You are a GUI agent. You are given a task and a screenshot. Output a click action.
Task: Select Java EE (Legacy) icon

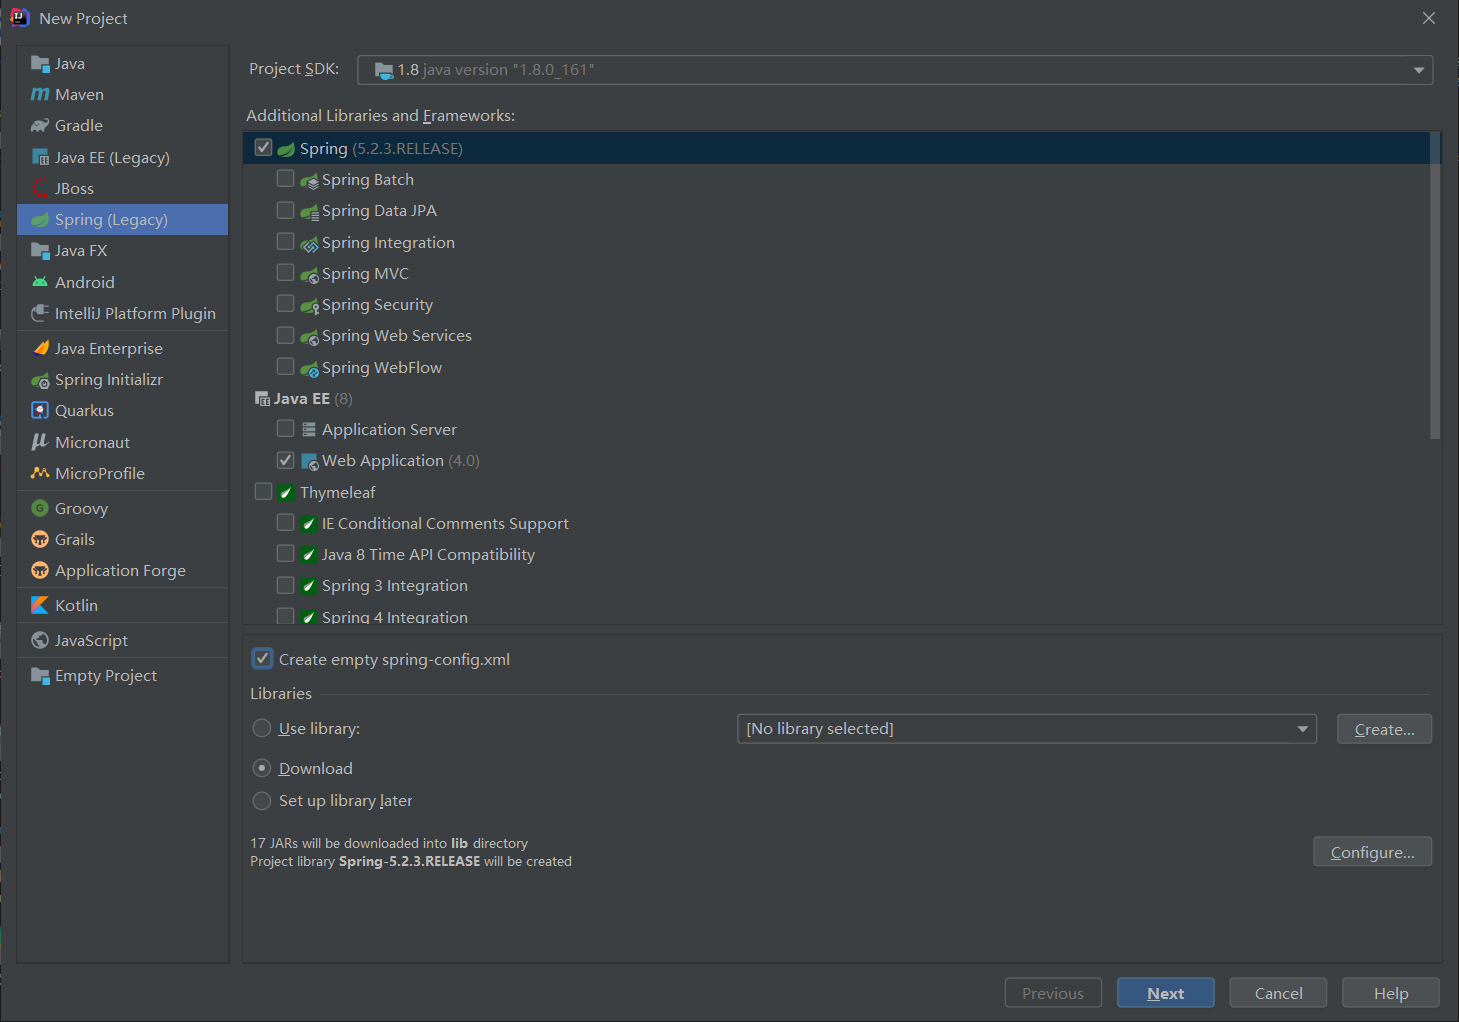tap(40, 158)
